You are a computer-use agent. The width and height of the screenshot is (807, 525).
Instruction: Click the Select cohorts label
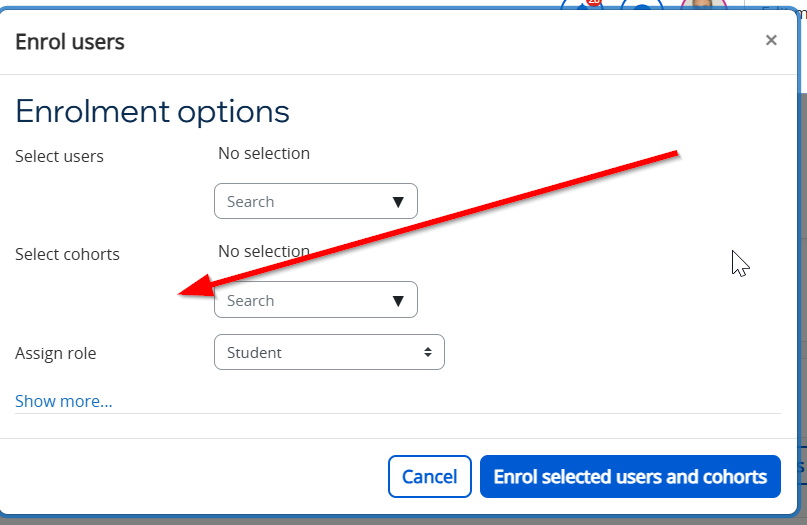(x=67, y=254)
